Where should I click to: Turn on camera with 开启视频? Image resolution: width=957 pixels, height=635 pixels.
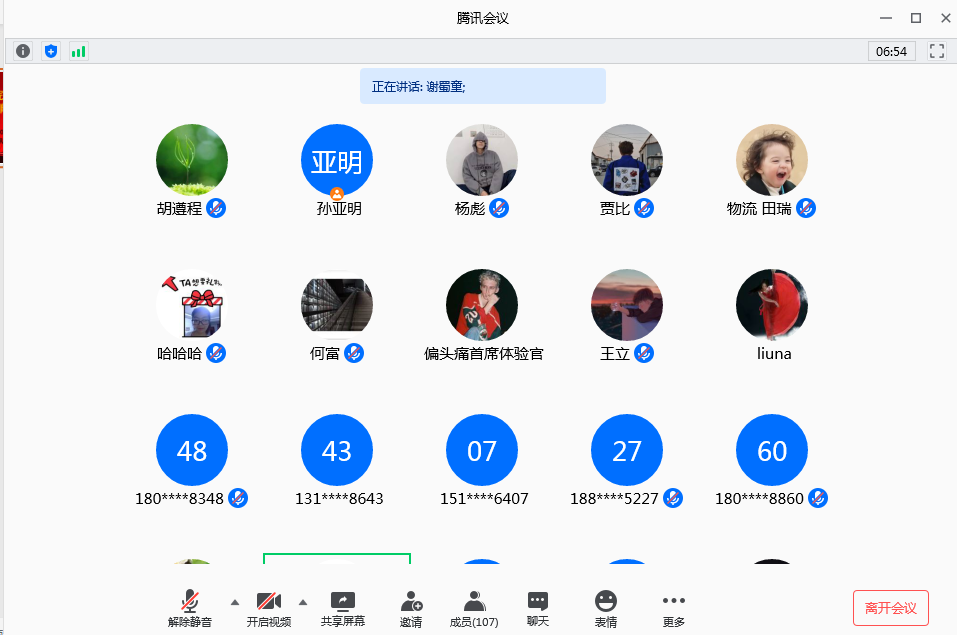(x=268, y=608)
